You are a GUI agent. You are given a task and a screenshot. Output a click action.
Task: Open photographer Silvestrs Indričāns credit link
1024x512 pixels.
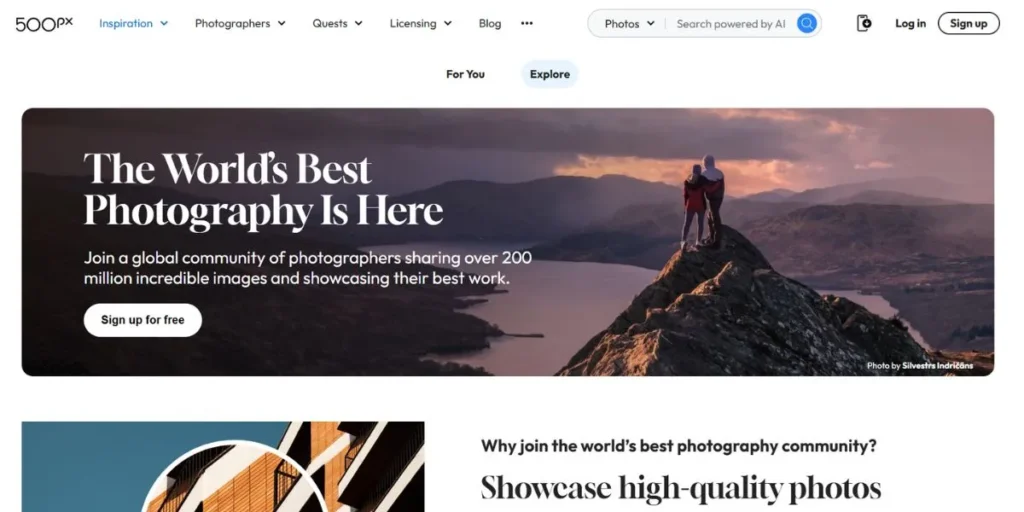pyautogui.click(x=937, y=366)
